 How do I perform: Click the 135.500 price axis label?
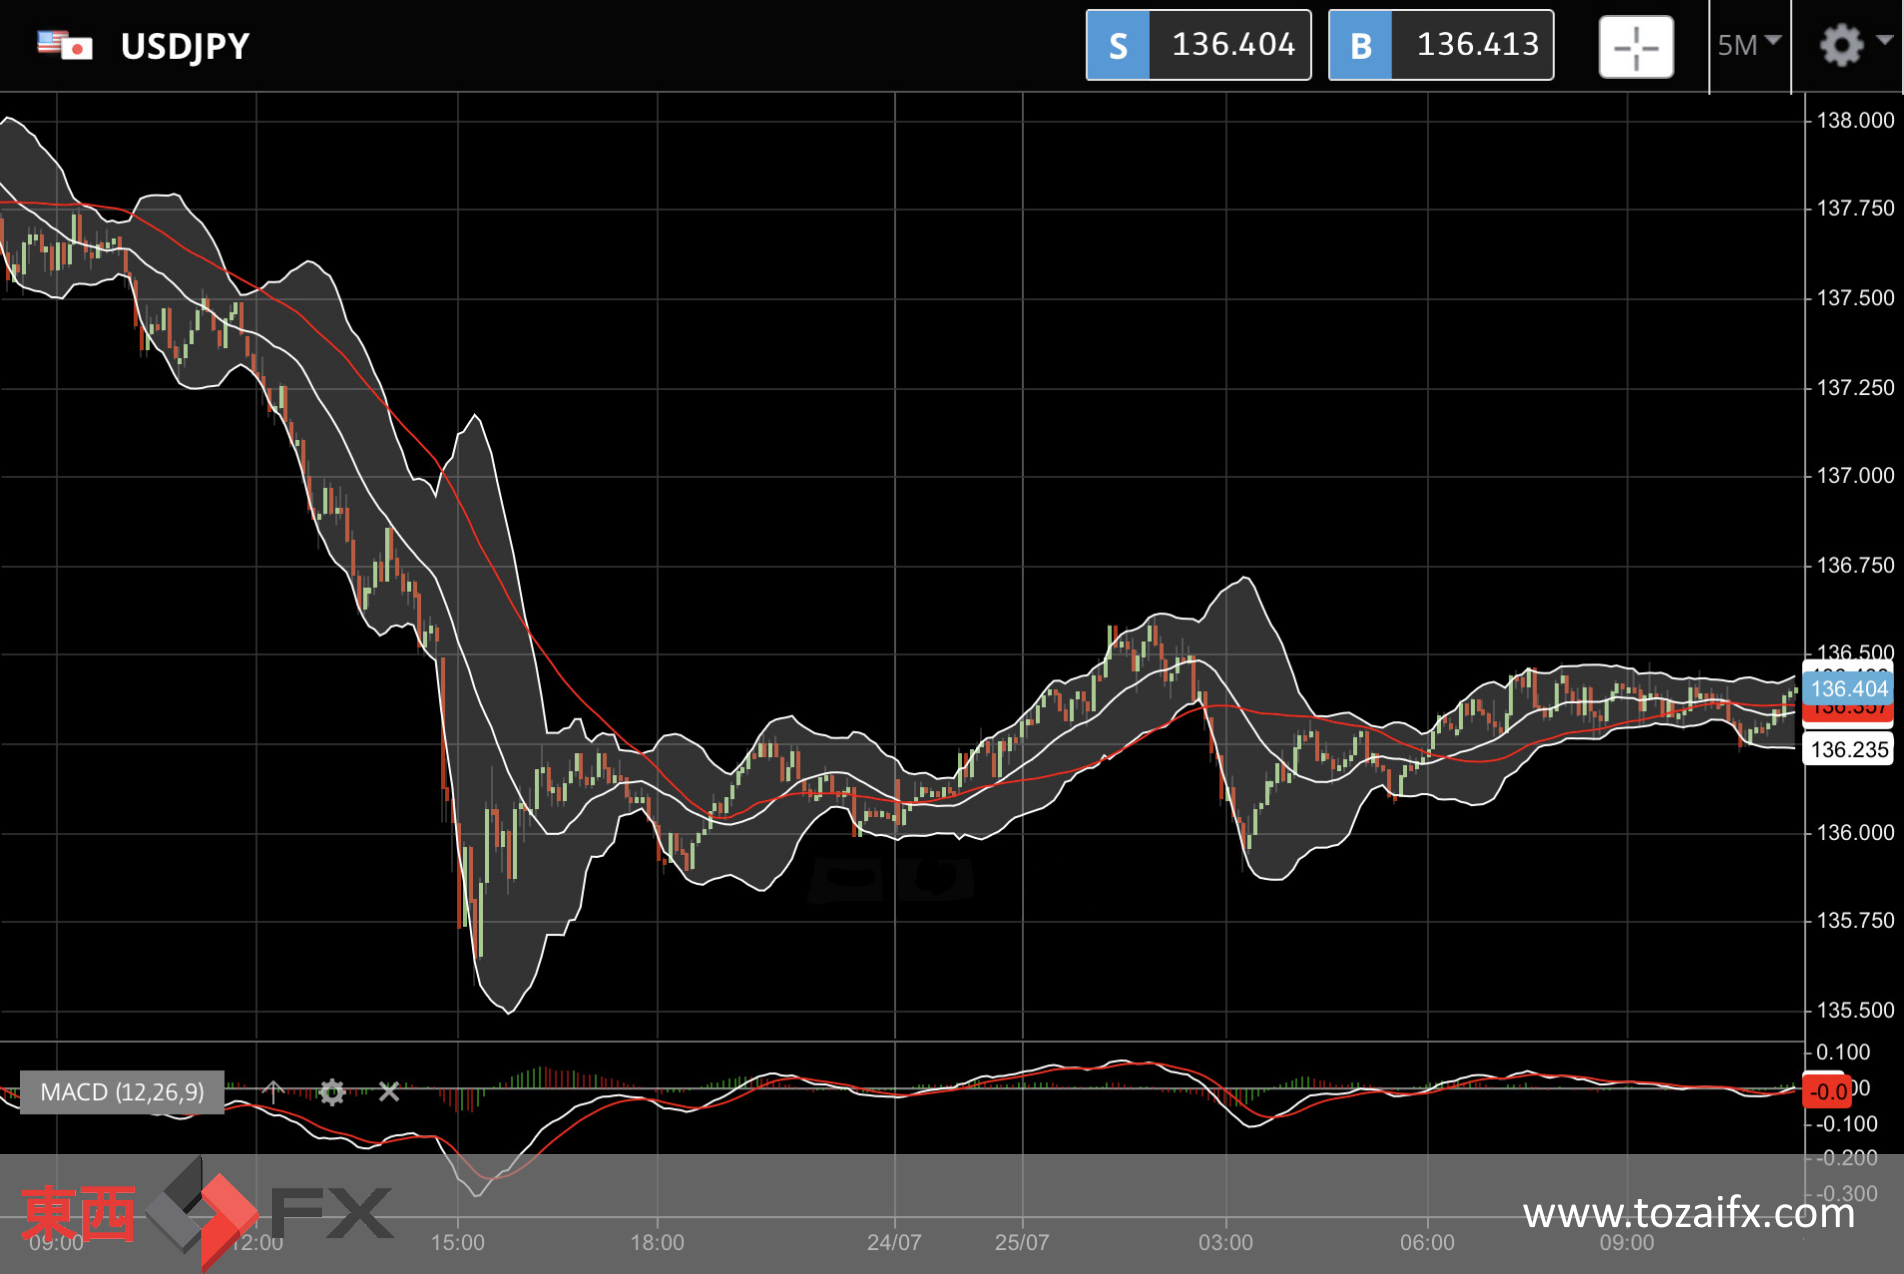[x=1855, y=1010]
